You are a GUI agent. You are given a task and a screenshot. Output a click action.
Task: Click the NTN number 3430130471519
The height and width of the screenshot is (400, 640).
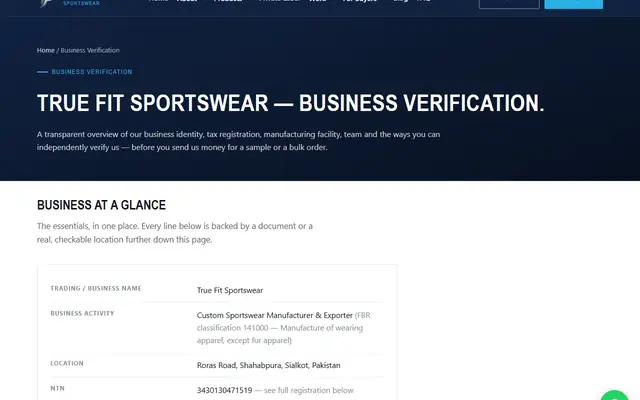click(224, 390)
